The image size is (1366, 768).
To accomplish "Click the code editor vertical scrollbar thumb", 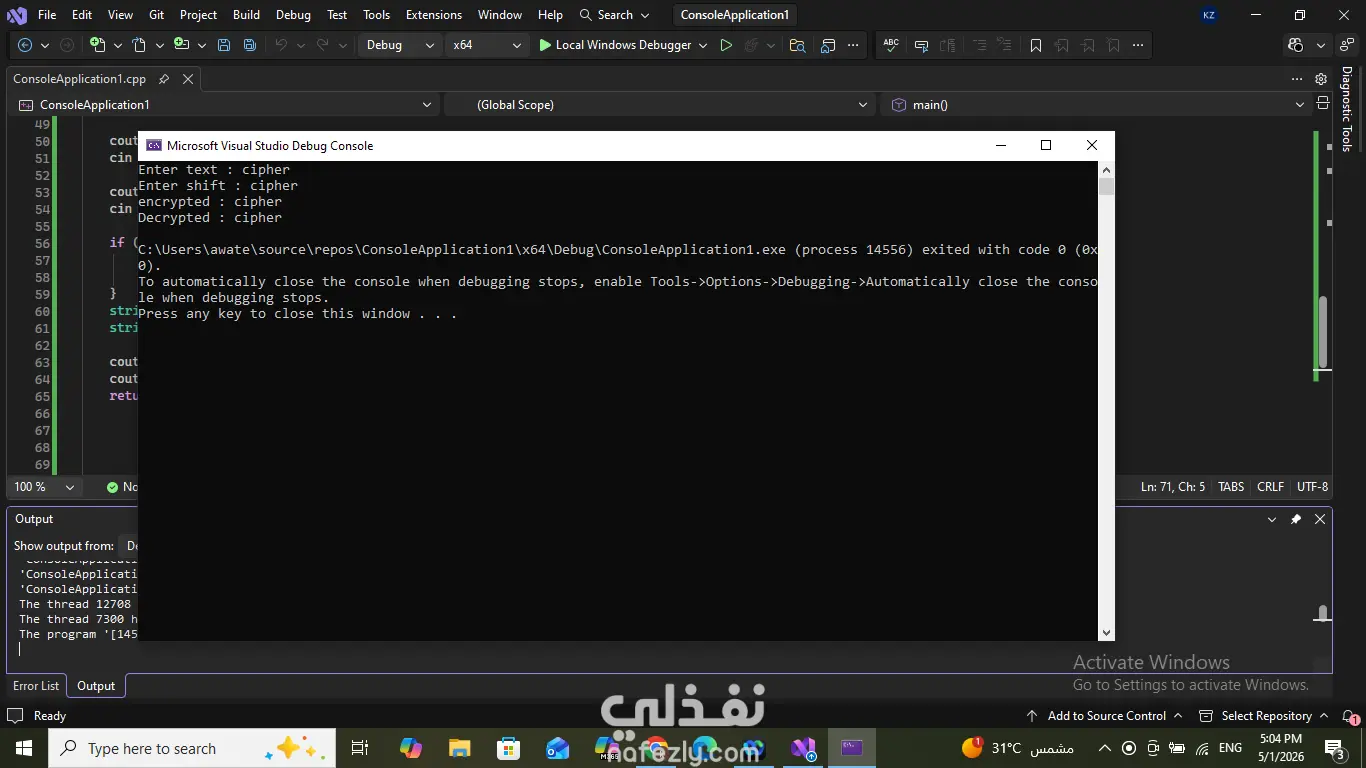I will click(1323, 333).
